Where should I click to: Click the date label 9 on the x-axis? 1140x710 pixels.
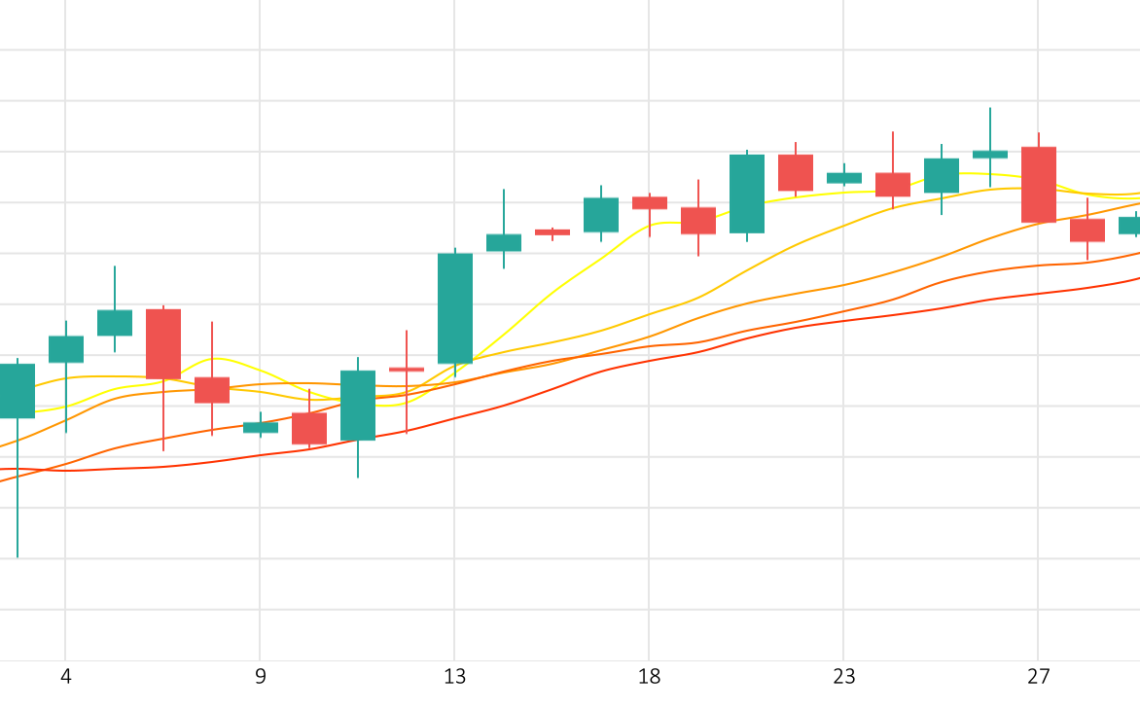pyautogui.click(x=260, y=677)
